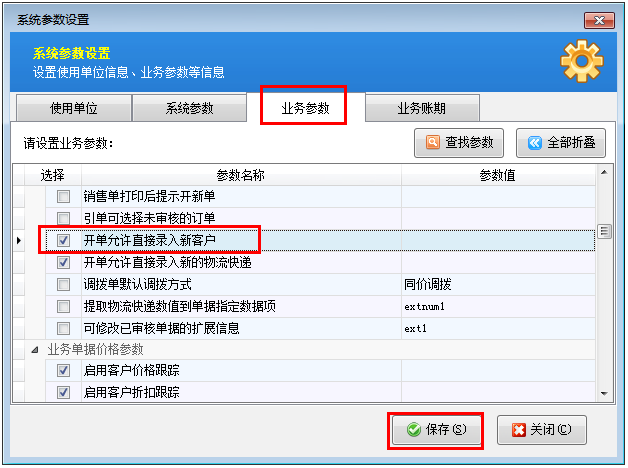Select the 业务账期 tab
The image size is (628, 468).
click(421, 108)
